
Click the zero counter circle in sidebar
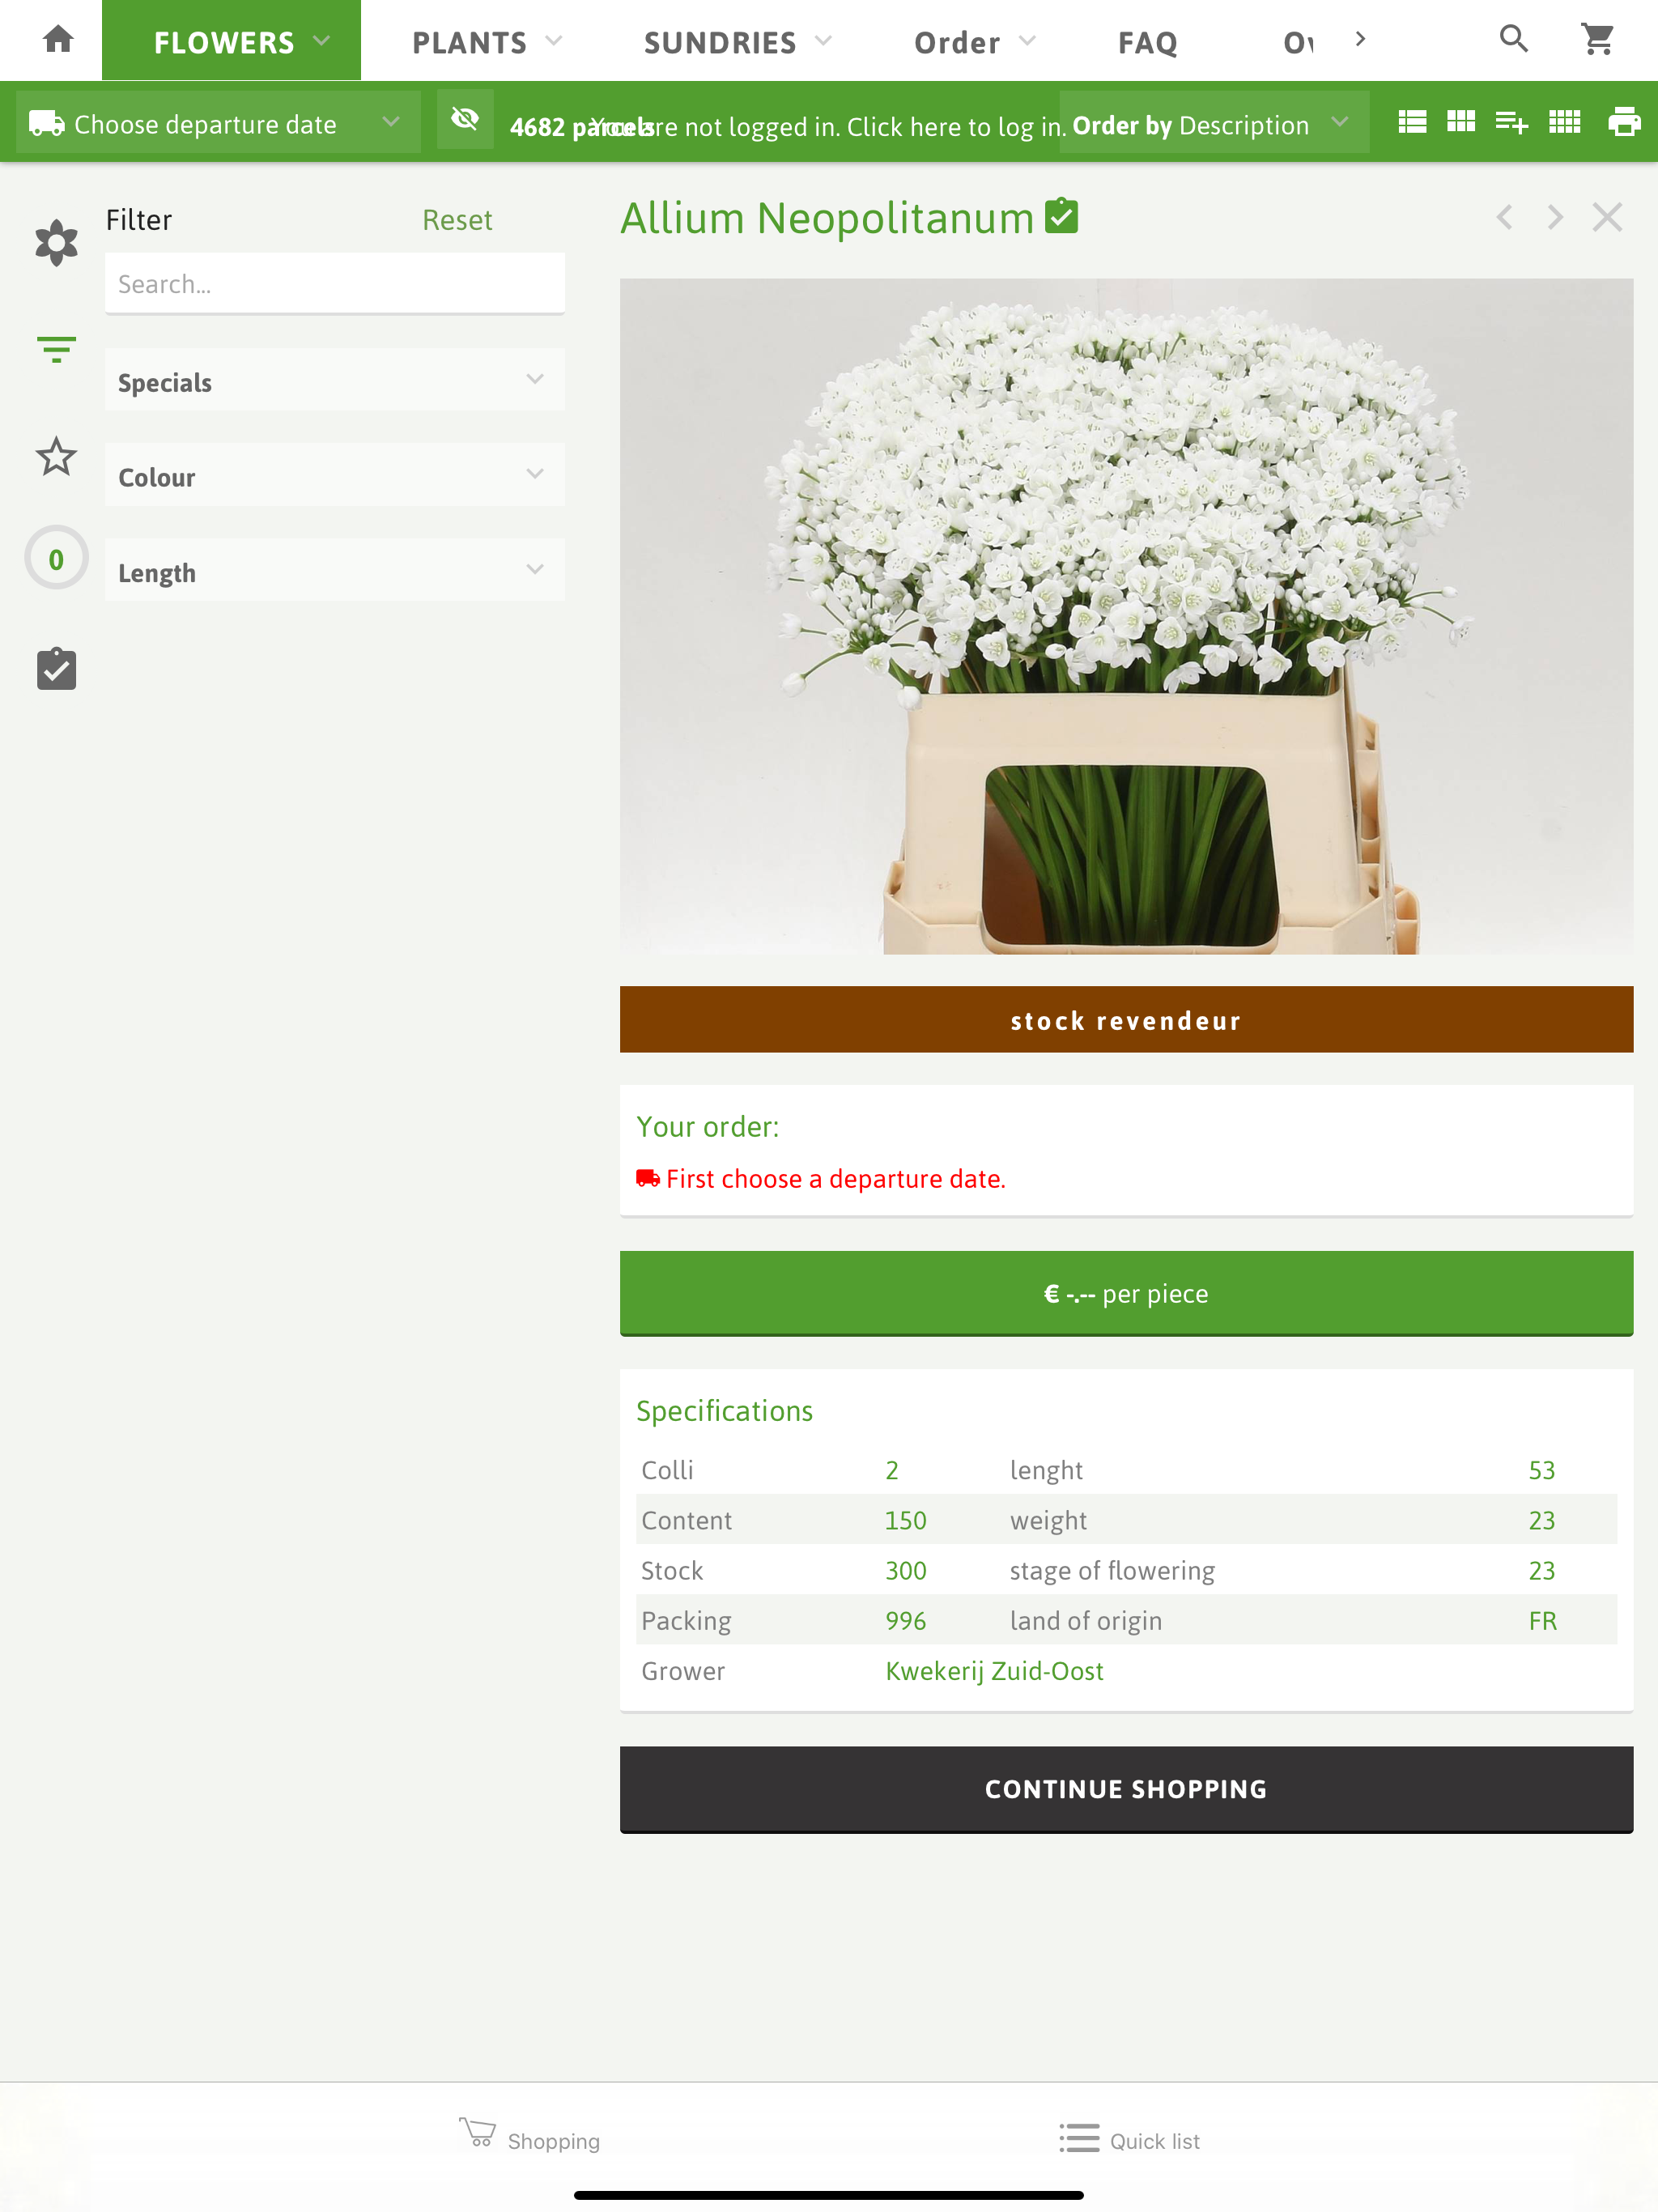(x=57, y=558)
